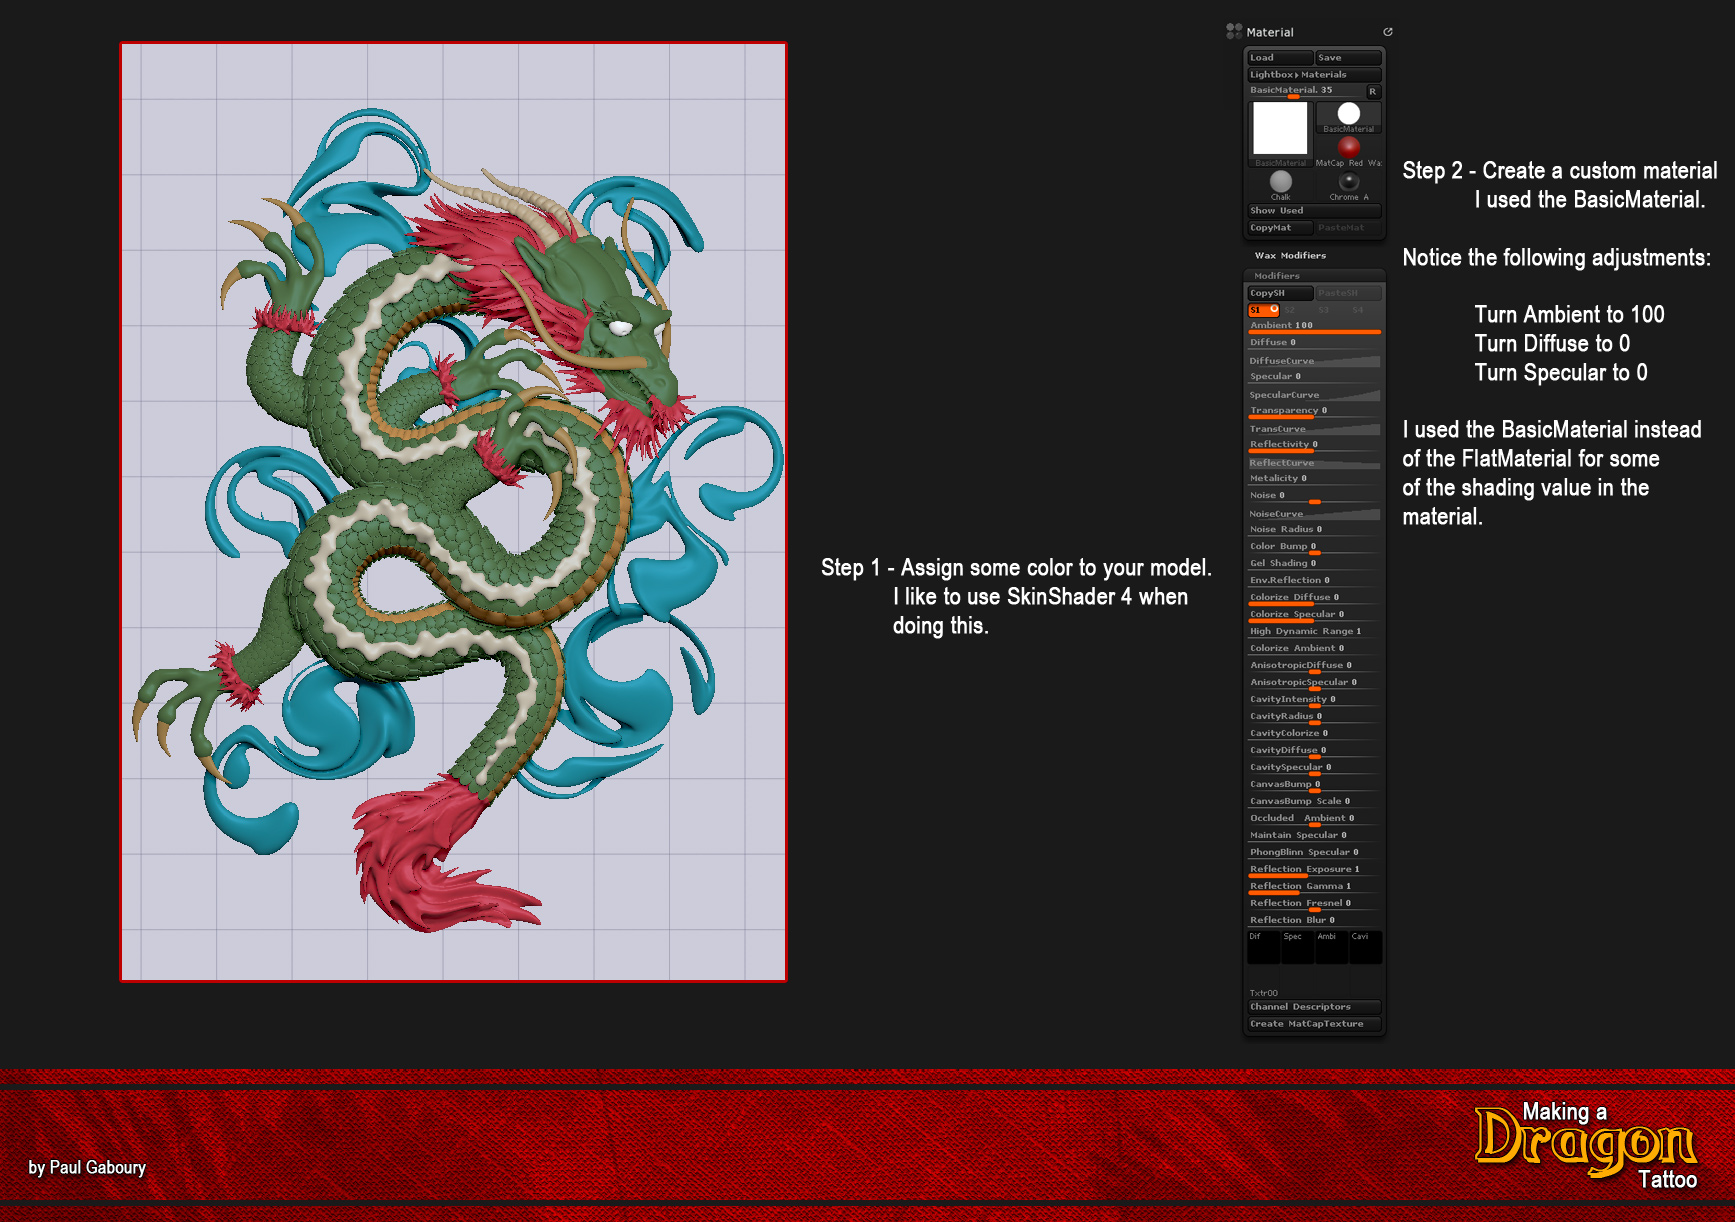Image resolution: width=1735 pixels, height=1222 pixels.
Task: Click the Material palette dots icon
Action: (1234, 31)
